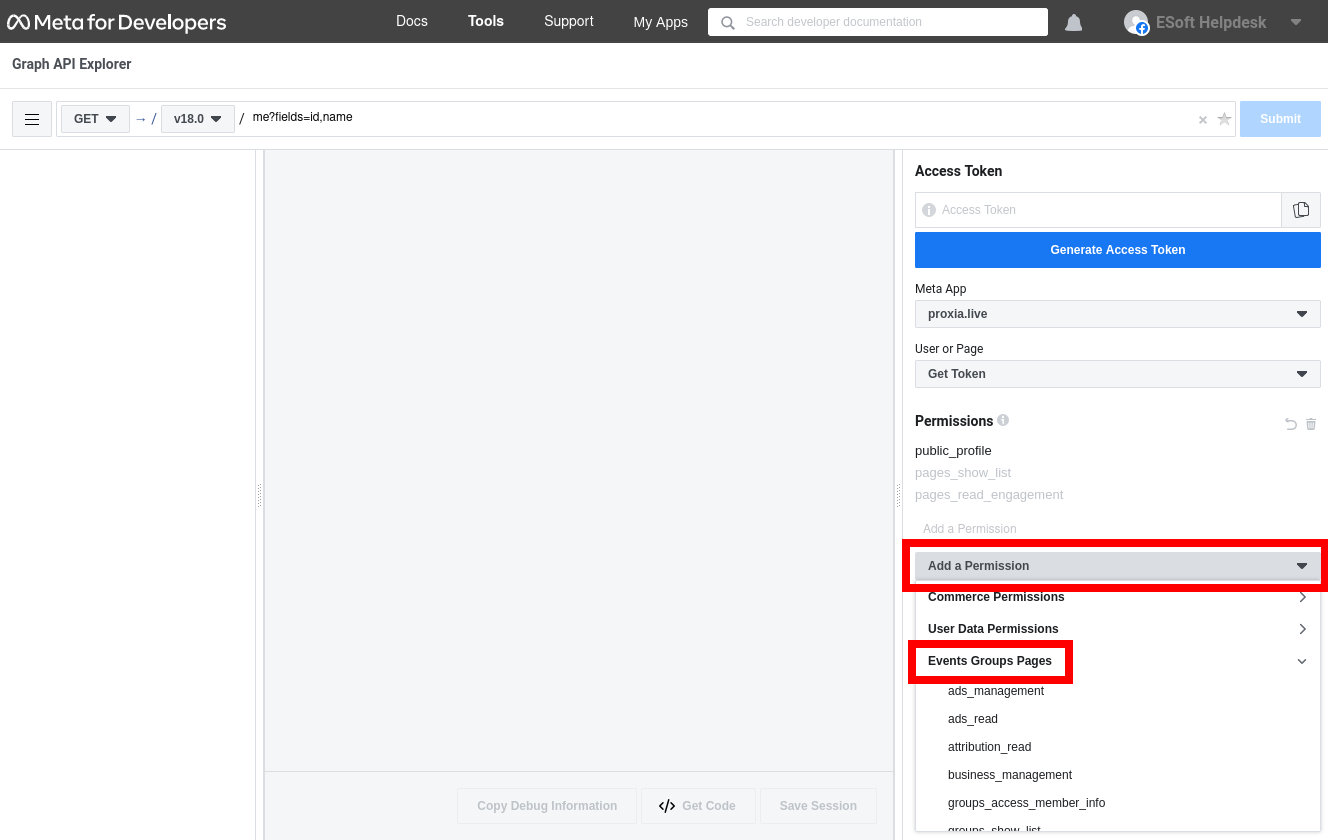Viewport: 1328px width, 840px height.
Task: Open the Docs menu
Action: pos(411,21)
